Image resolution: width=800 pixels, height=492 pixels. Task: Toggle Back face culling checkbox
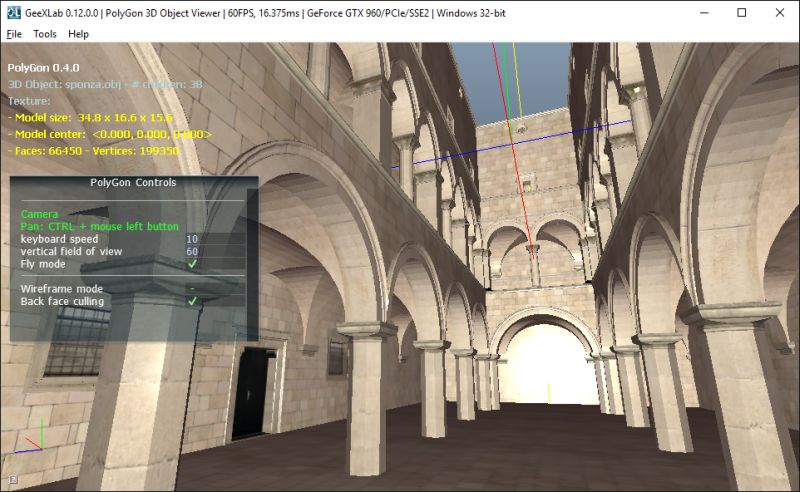(192, 301)
